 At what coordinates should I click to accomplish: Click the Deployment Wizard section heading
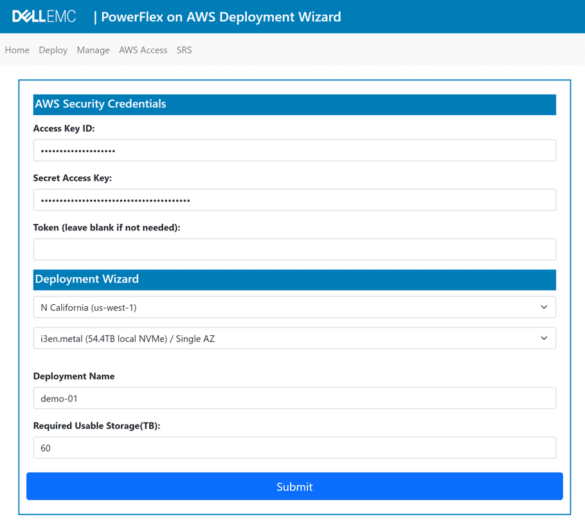[87, 279]
